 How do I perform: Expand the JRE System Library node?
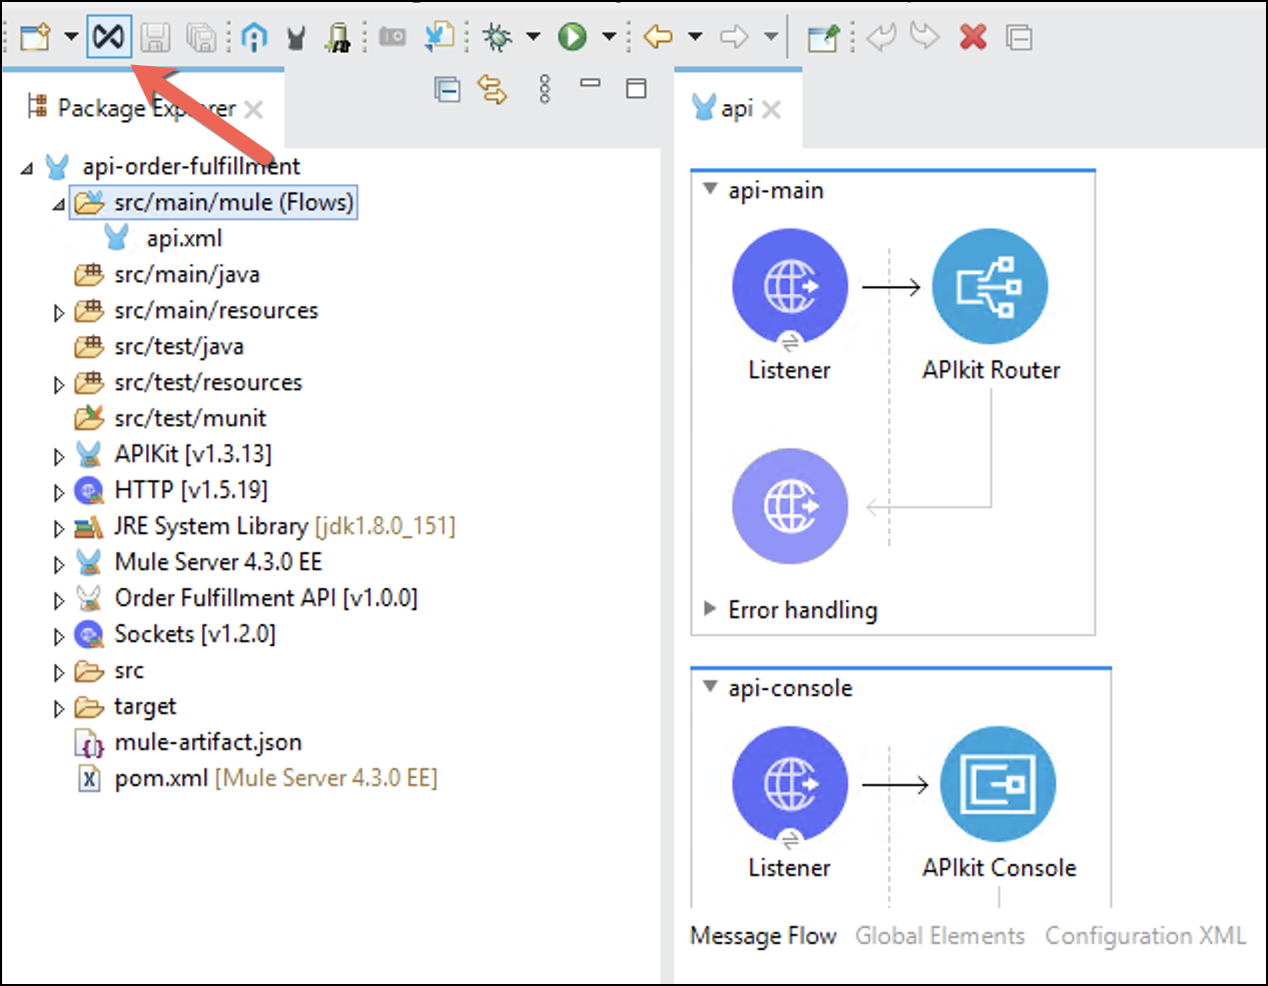(59, 529)
